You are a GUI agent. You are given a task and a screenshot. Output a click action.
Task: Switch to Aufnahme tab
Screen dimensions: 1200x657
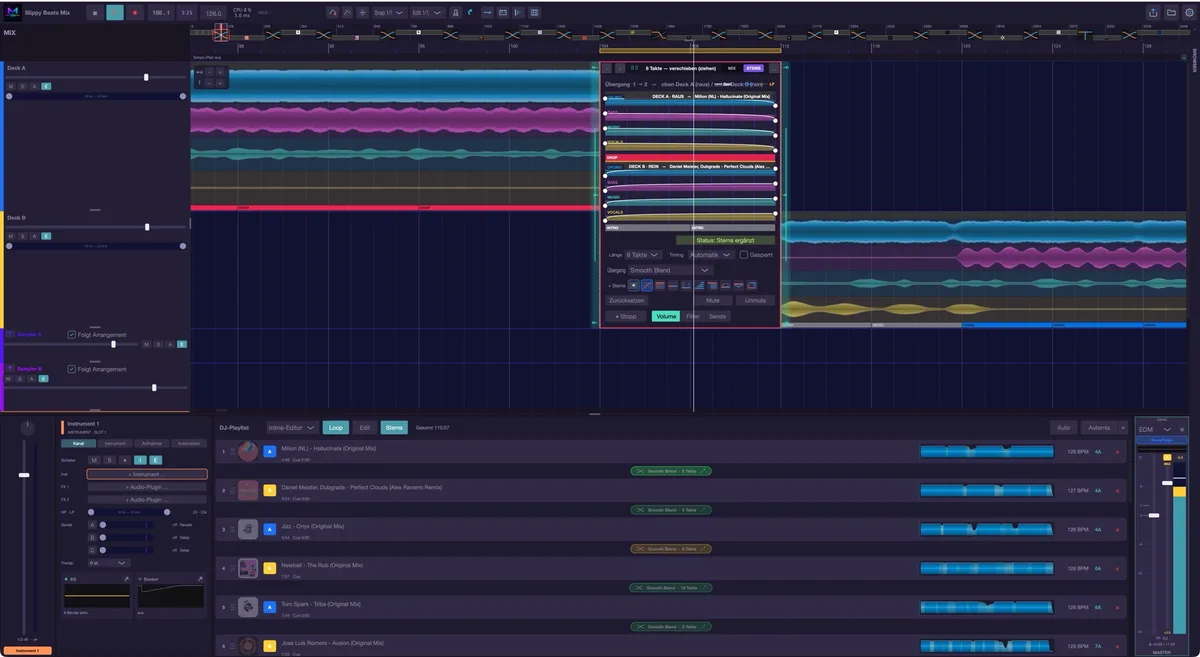pyautogui.click(x=152, y=443)
